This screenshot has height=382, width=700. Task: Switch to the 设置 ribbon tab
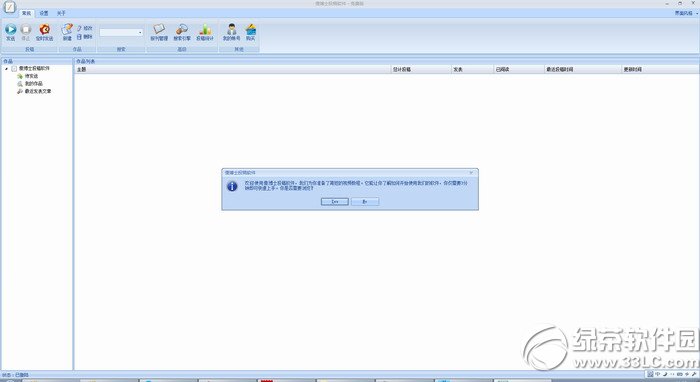(44, 13)
